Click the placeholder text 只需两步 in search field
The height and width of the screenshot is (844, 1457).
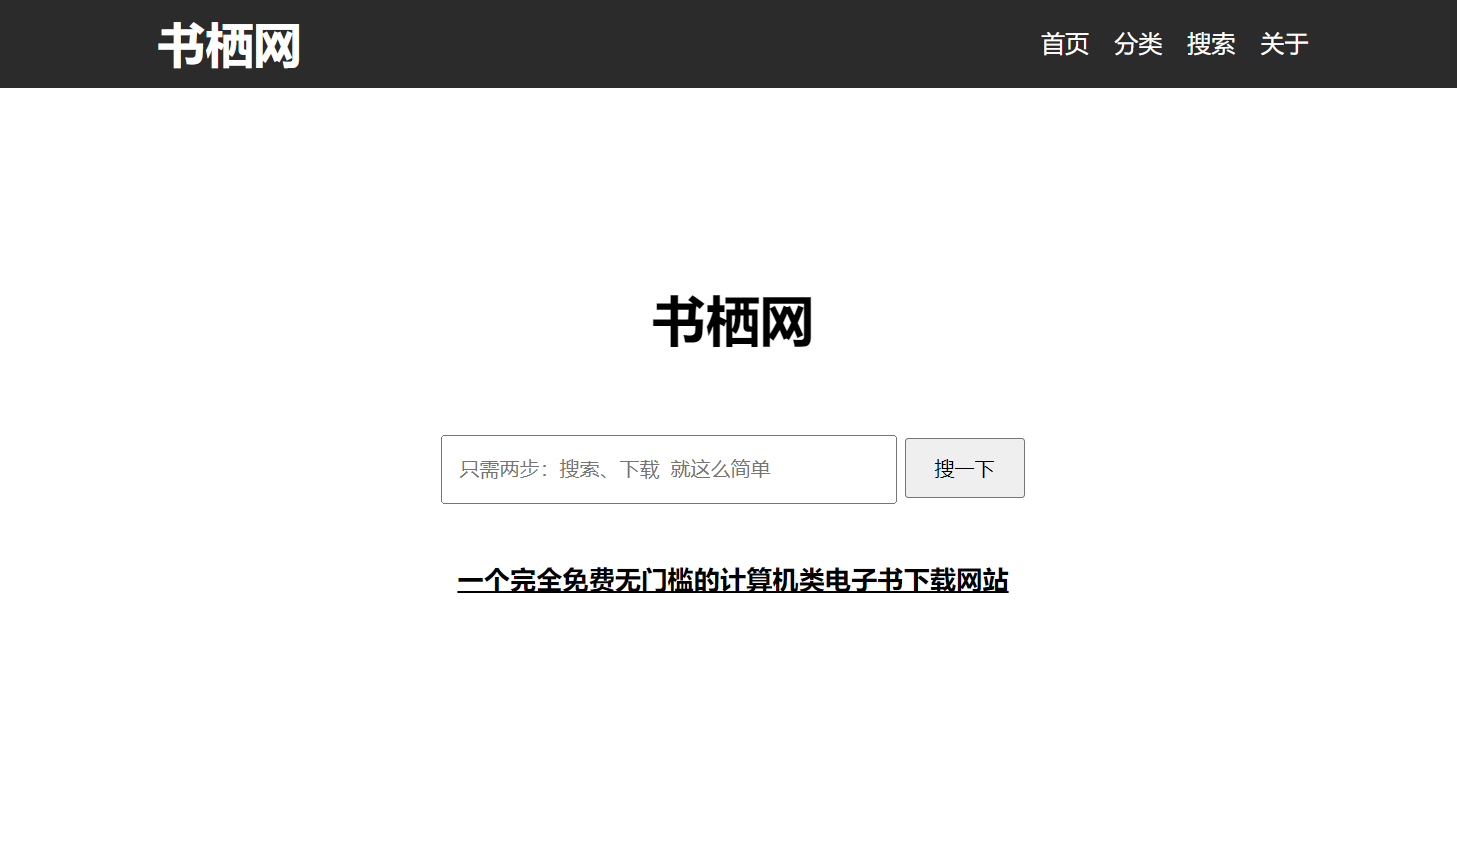500,469
